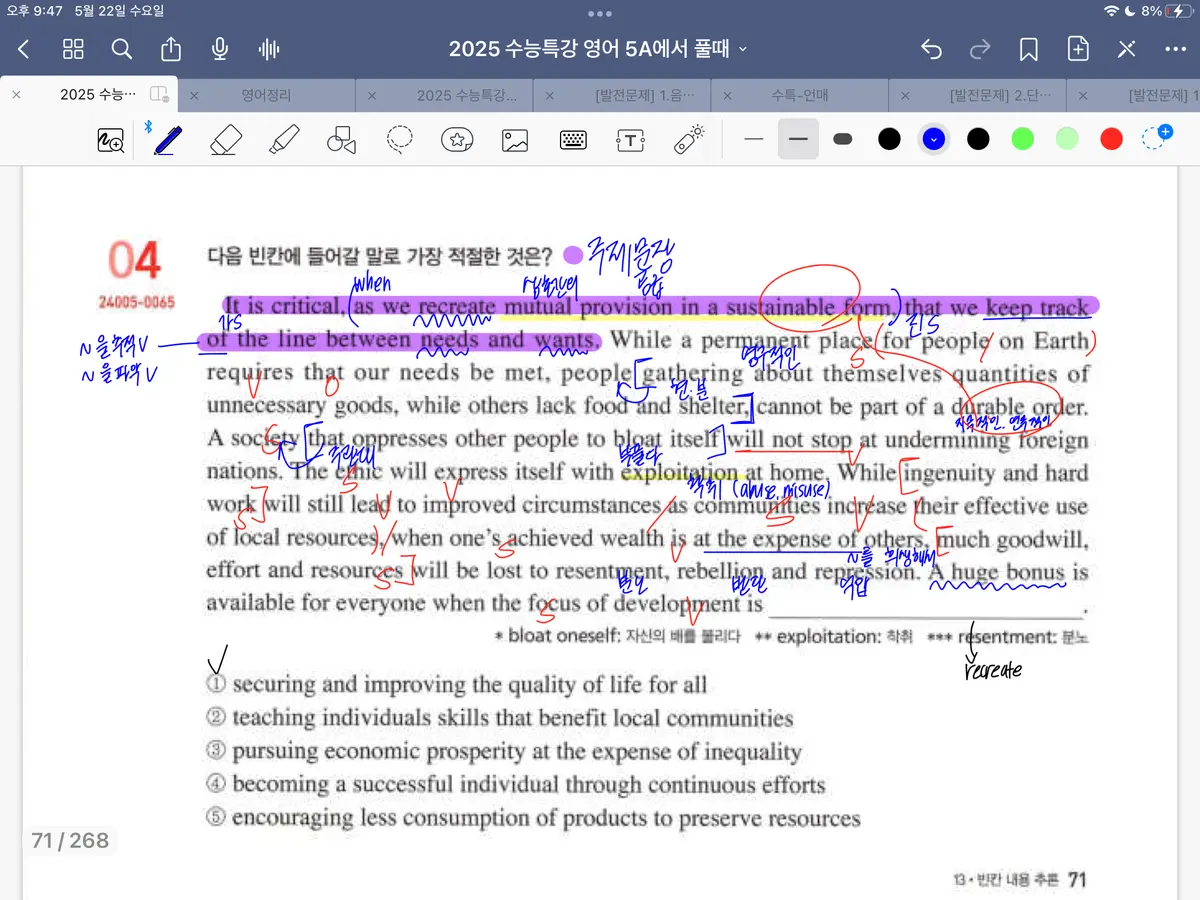Choose the thinnest stroke width
1200x900 pixels.
(x=754, y=139)
